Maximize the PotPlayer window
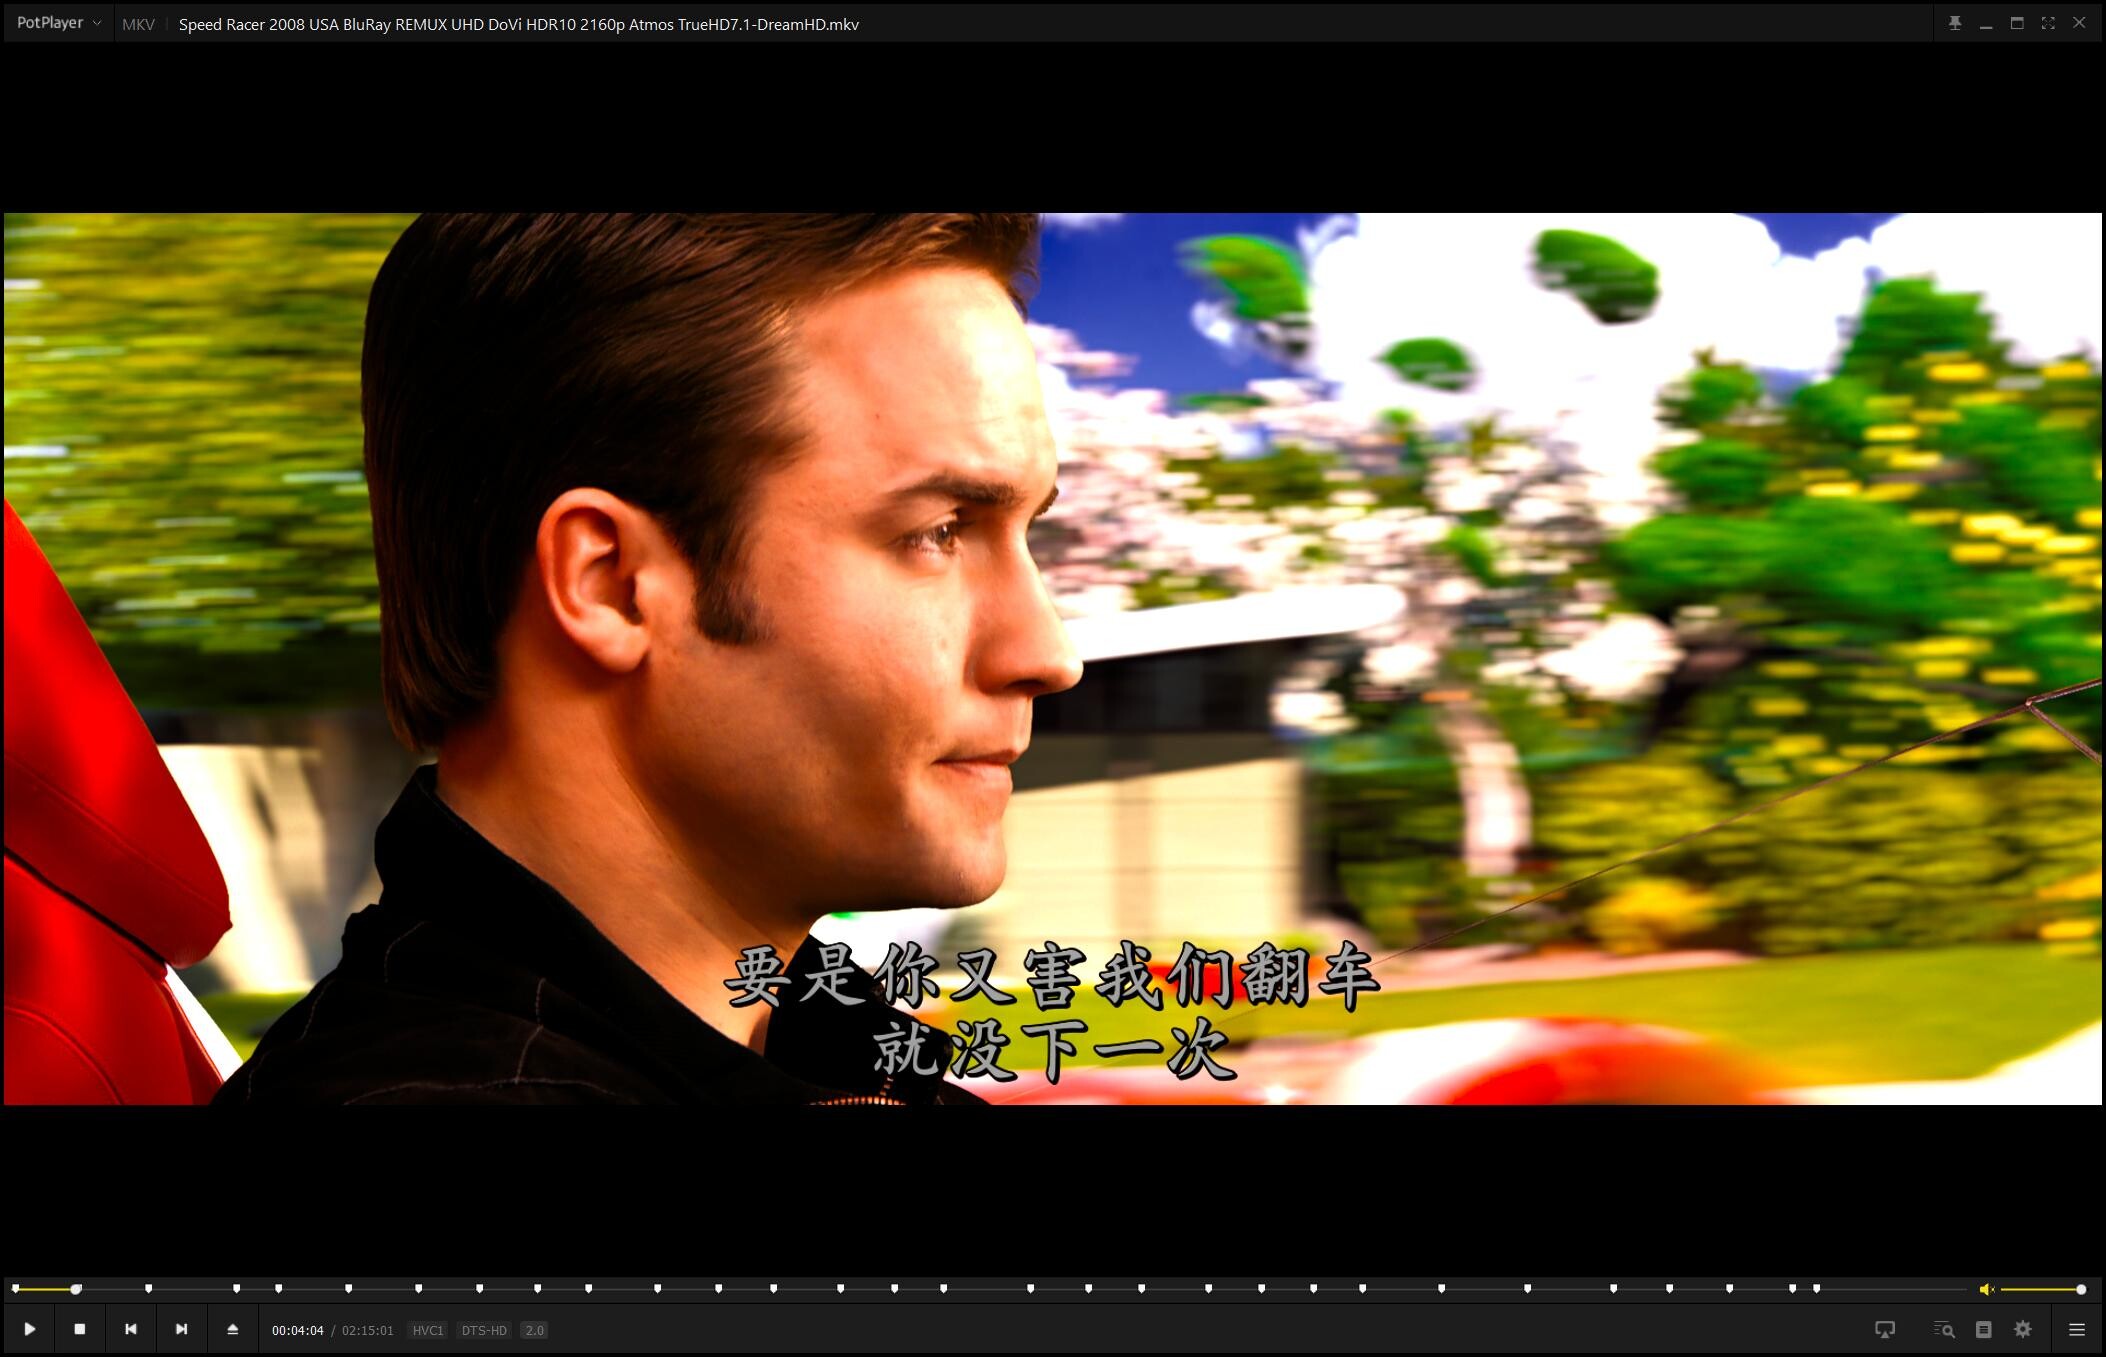 (x=2017, y=23)
